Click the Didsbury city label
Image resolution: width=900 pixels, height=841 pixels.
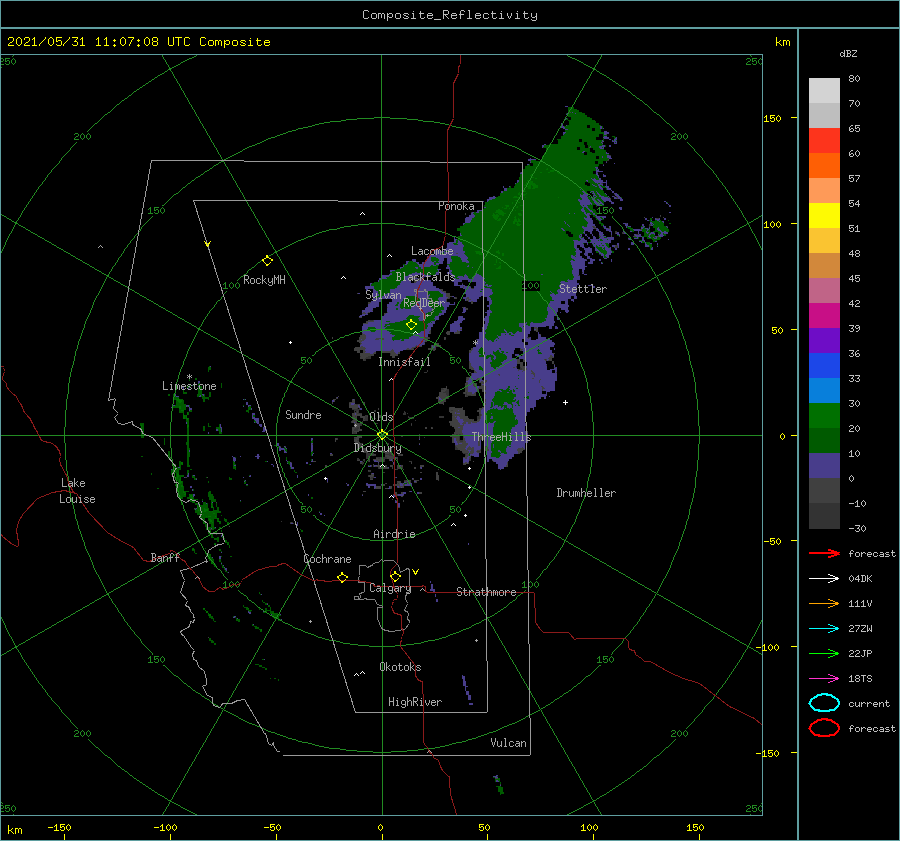point(378,448)
